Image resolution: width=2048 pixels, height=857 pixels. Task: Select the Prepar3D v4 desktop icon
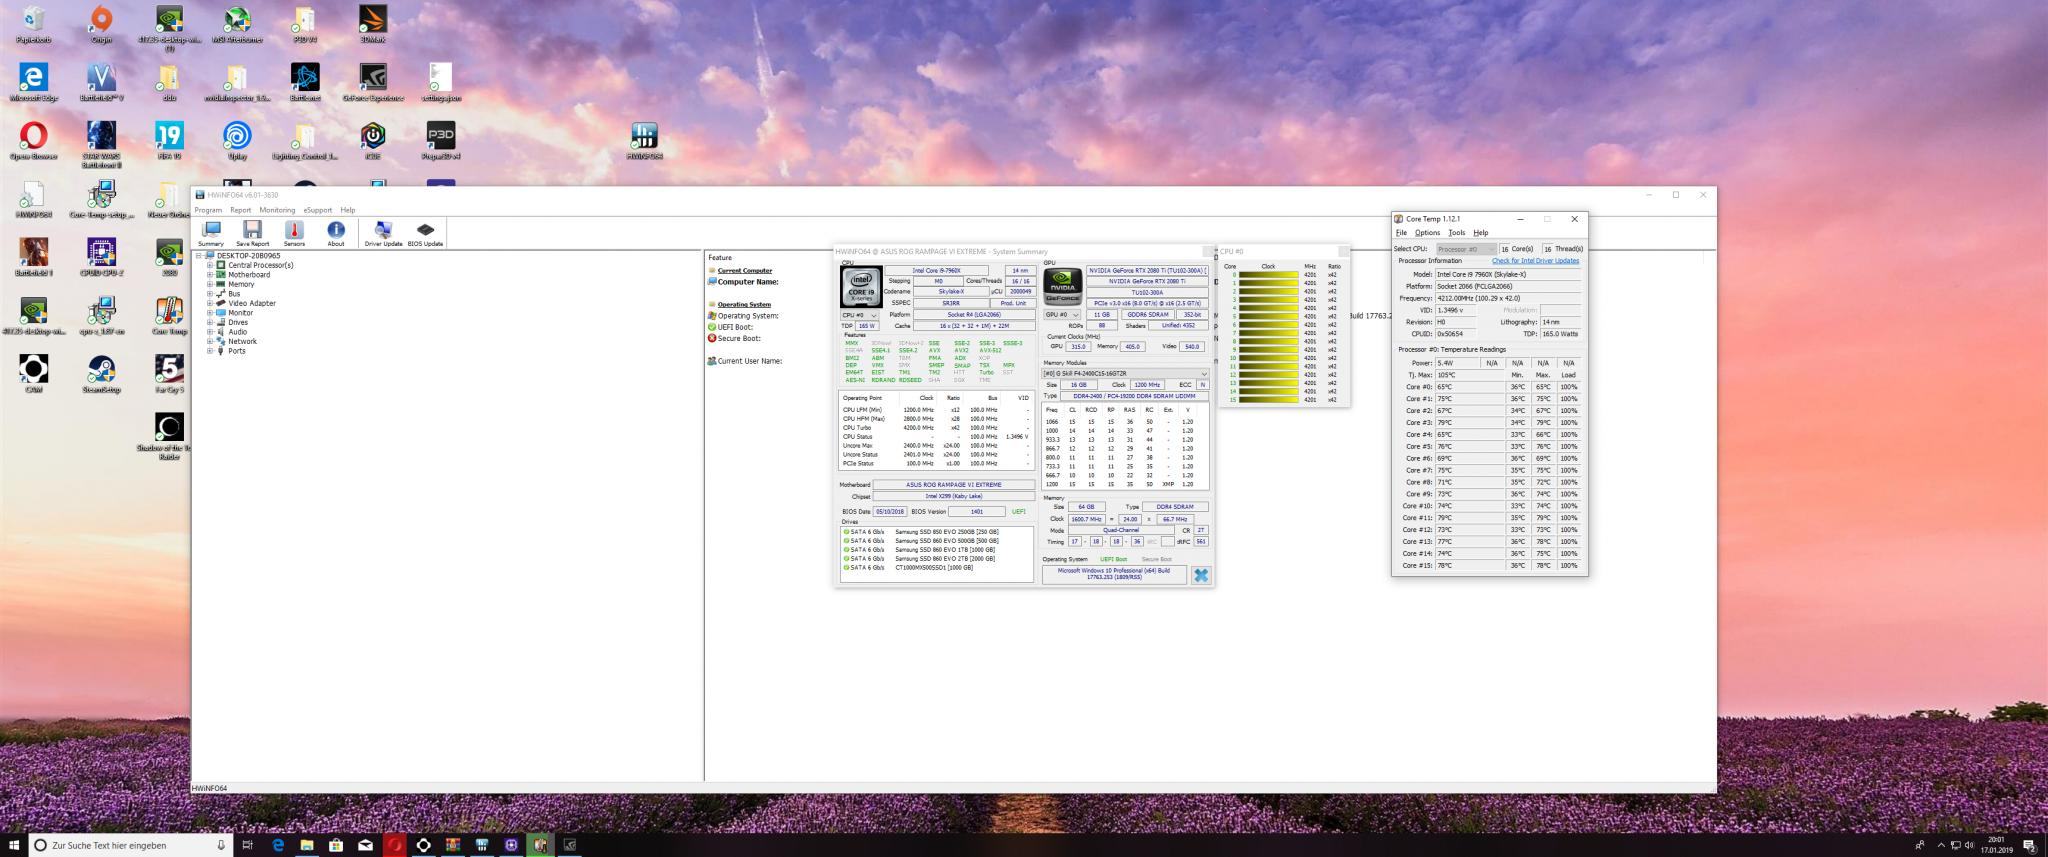tap(441, 141)
